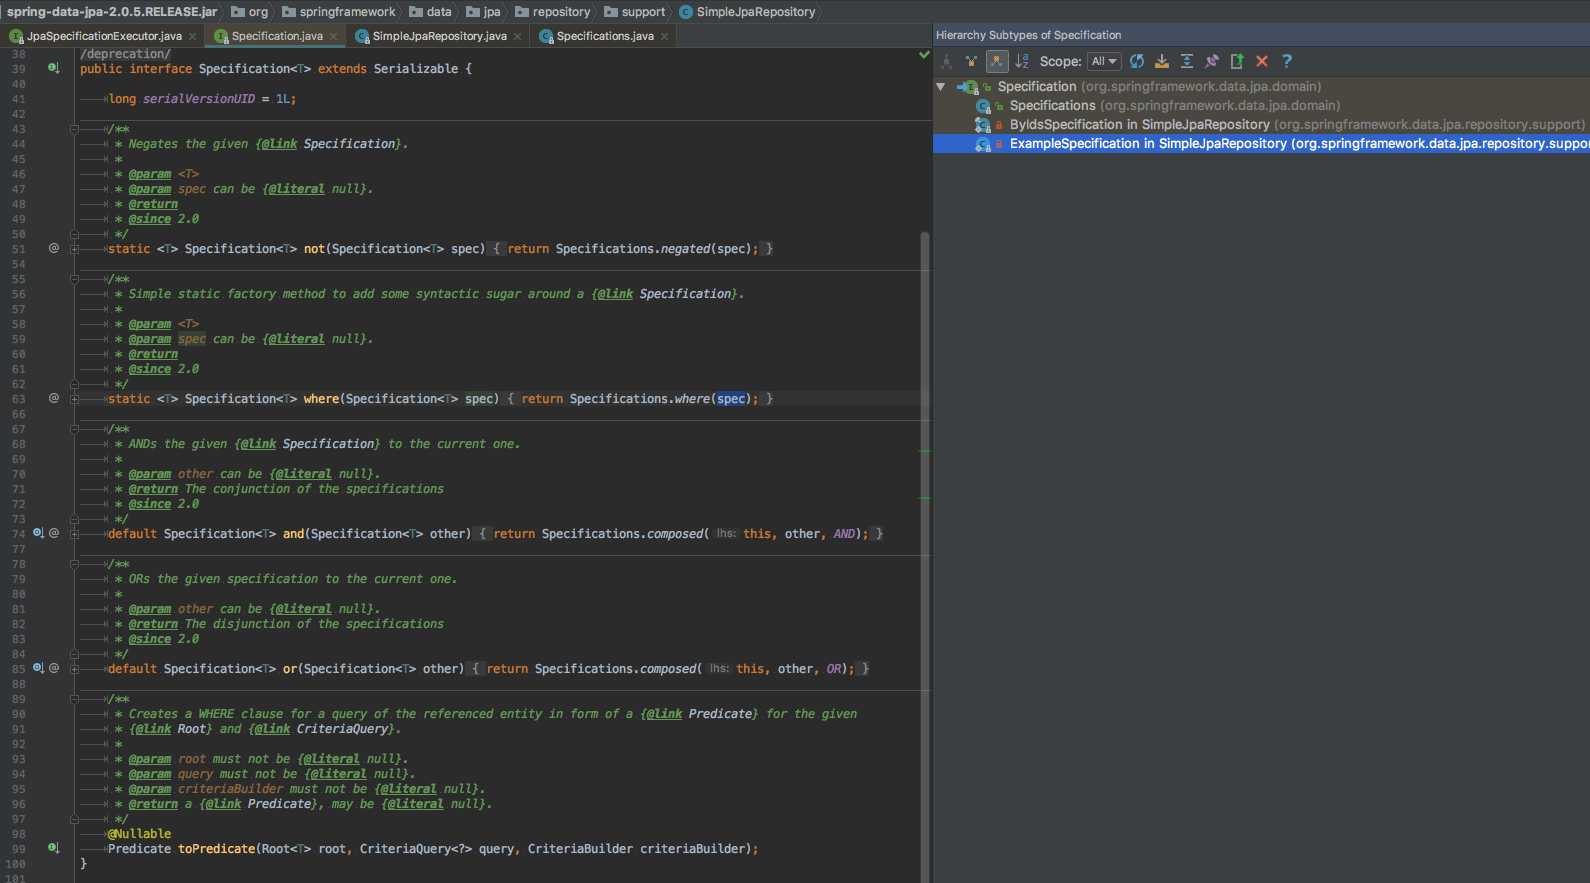Expand folded or() method on line 85

(x=74, y=669)
